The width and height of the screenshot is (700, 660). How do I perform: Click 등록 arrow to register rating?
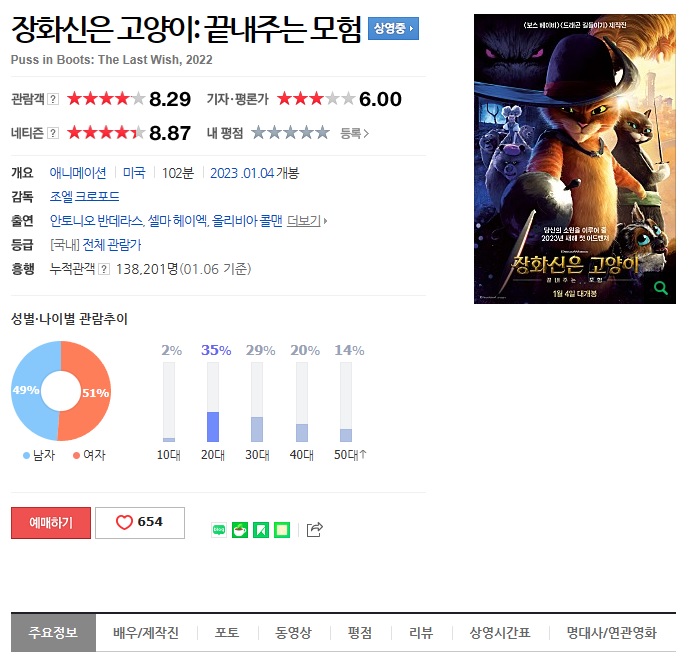(354, 133)
